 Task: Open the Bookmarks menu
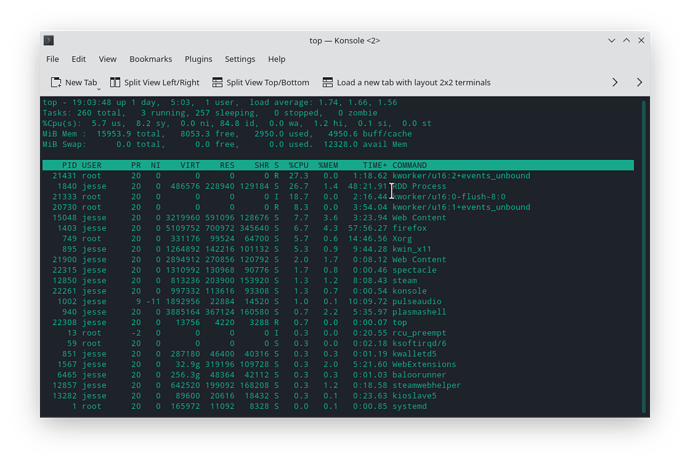coord(150,59)
